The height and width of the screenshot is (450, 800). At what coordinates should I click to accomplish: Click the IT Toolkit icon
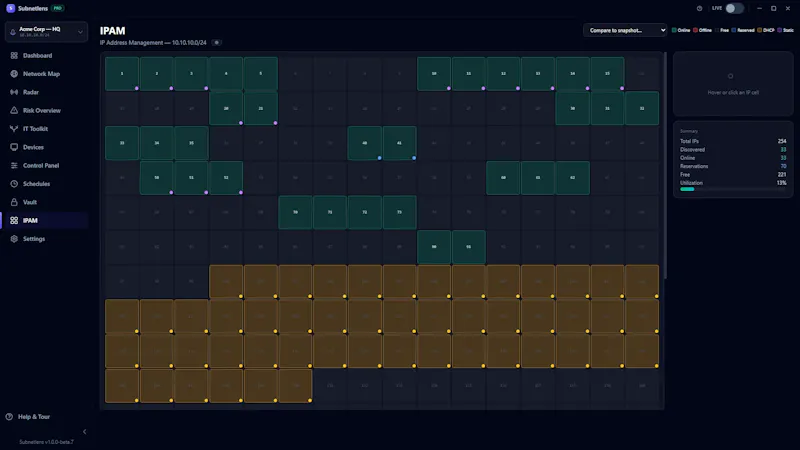tap(14, 129)
